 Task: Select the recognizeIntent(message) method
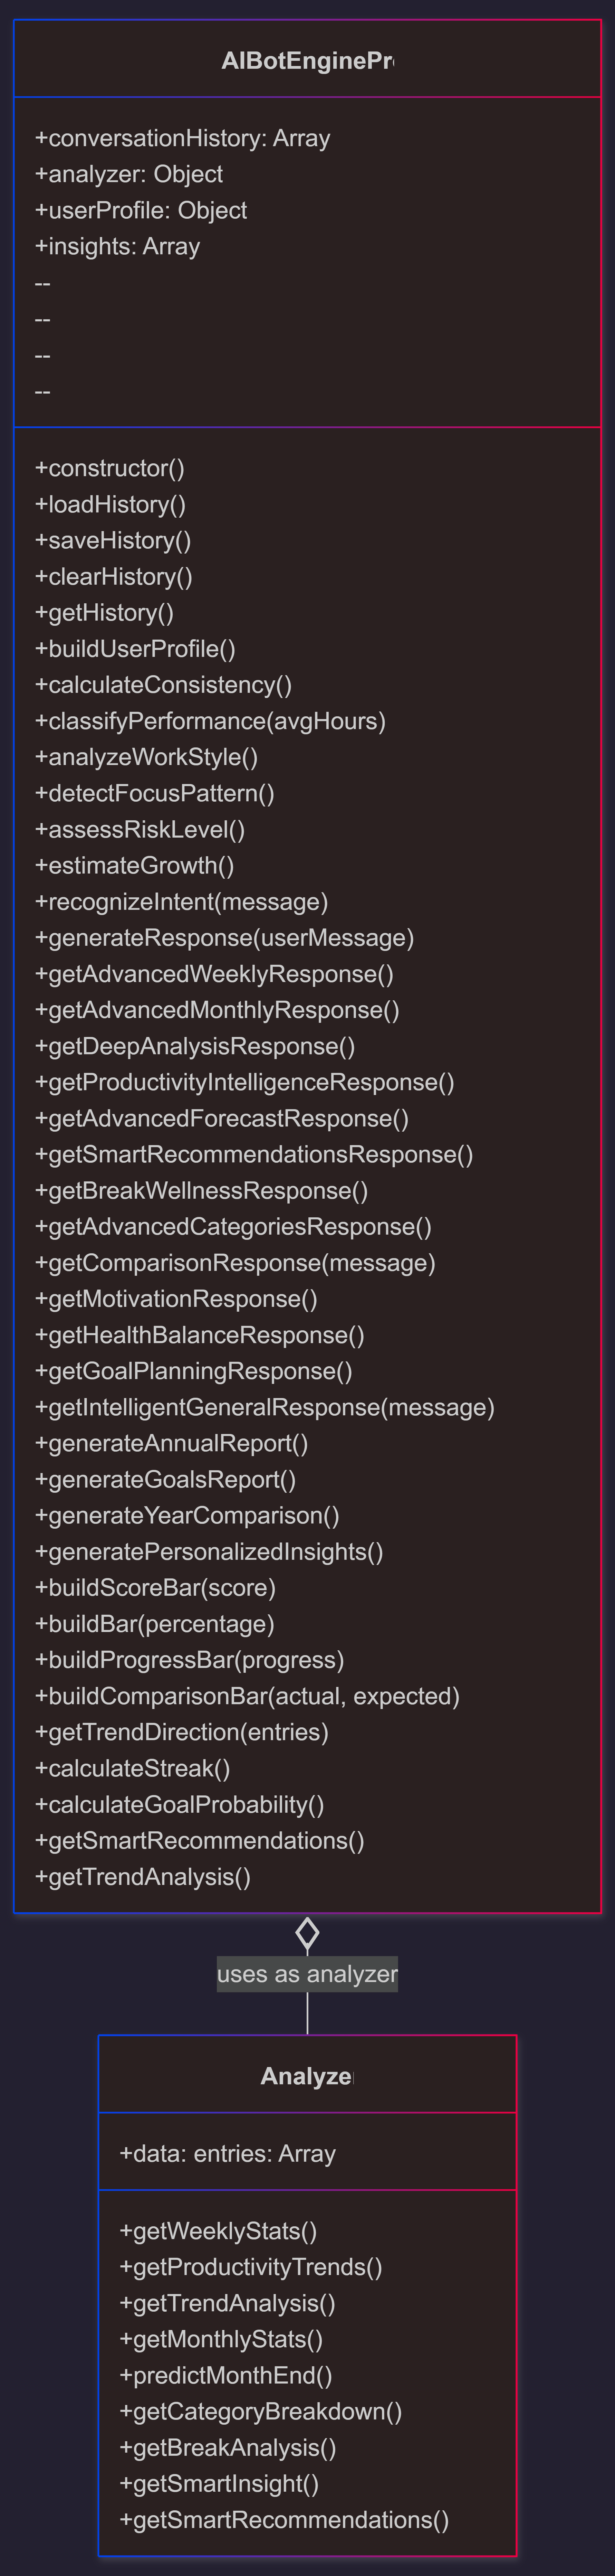pyautogui.click(x=181, y=901)
